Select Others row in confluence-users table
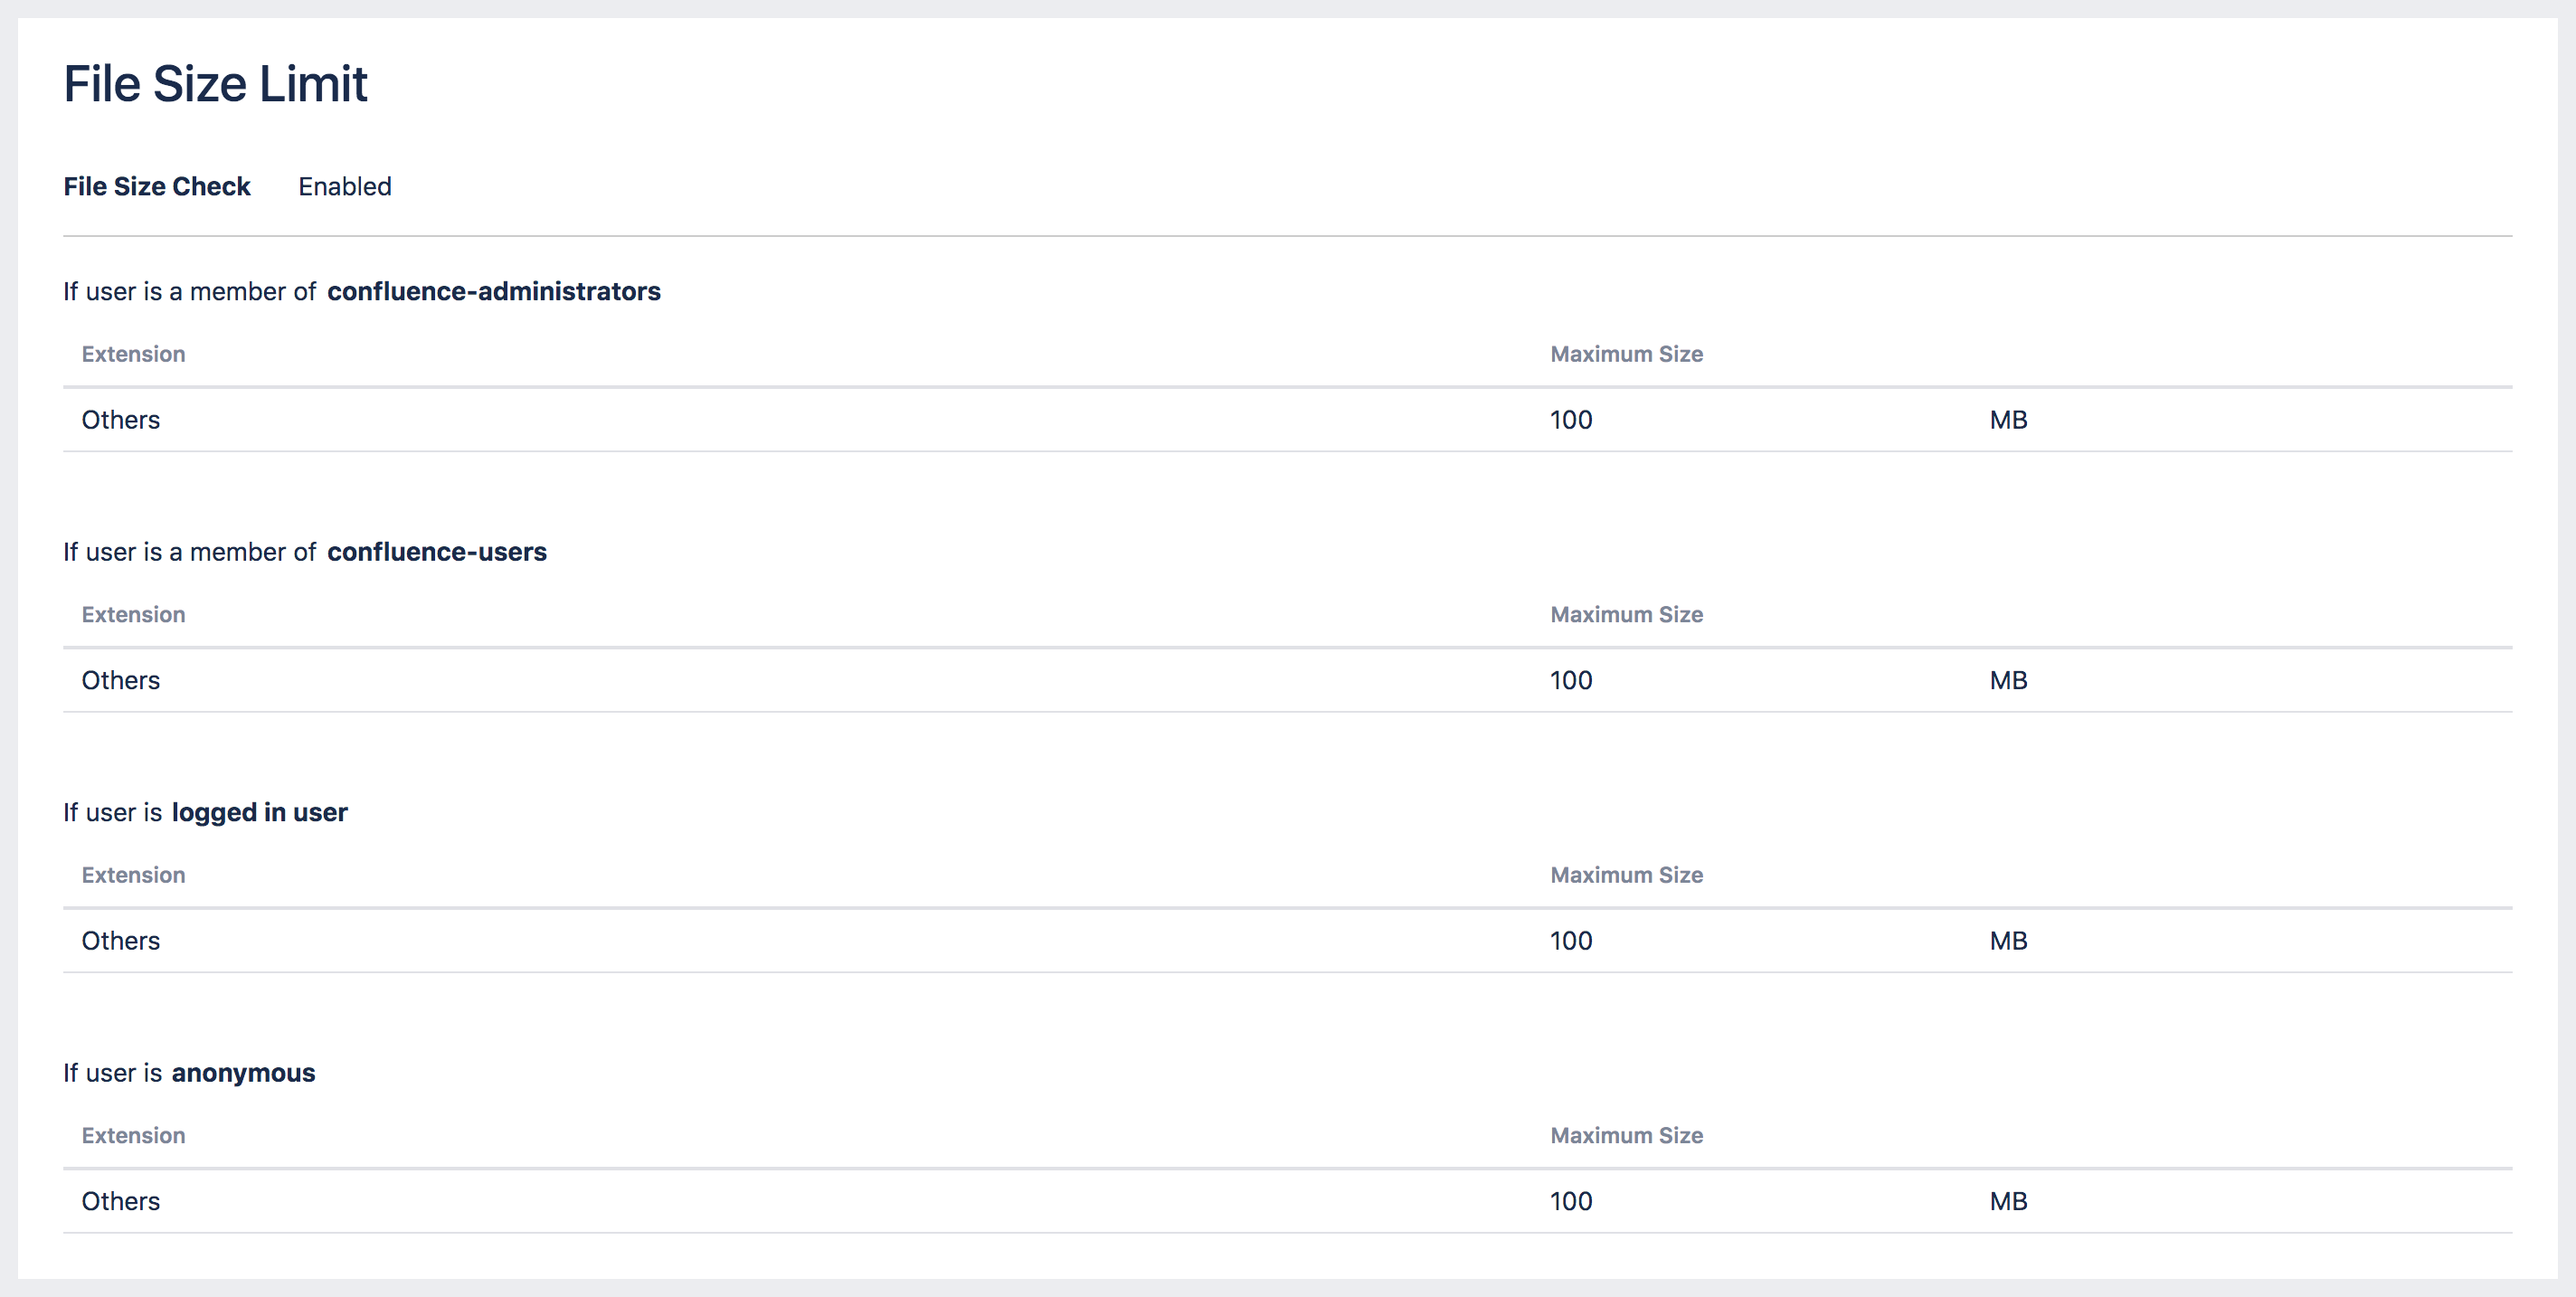The width and height of the screenshot is (2576, 1297). 121,681
